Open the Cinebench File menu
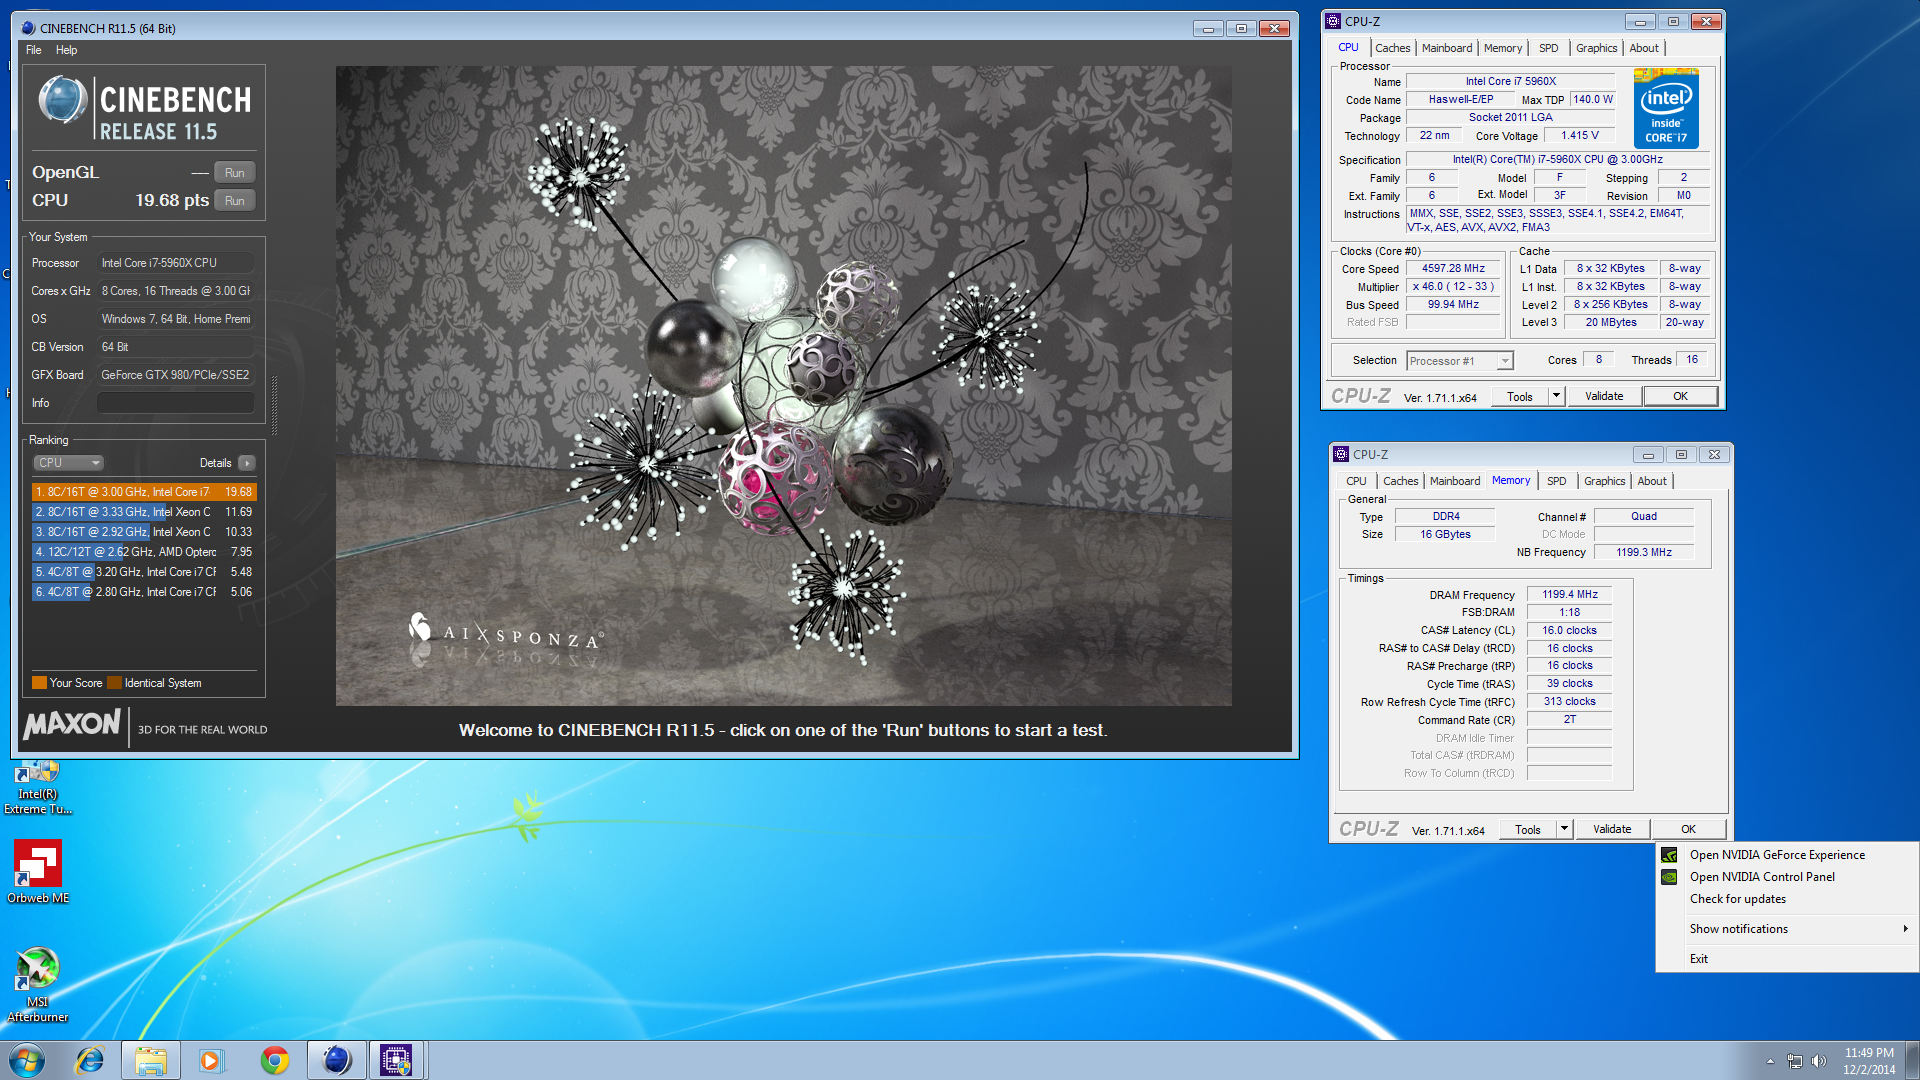1920x1080 pixels. 34,50
